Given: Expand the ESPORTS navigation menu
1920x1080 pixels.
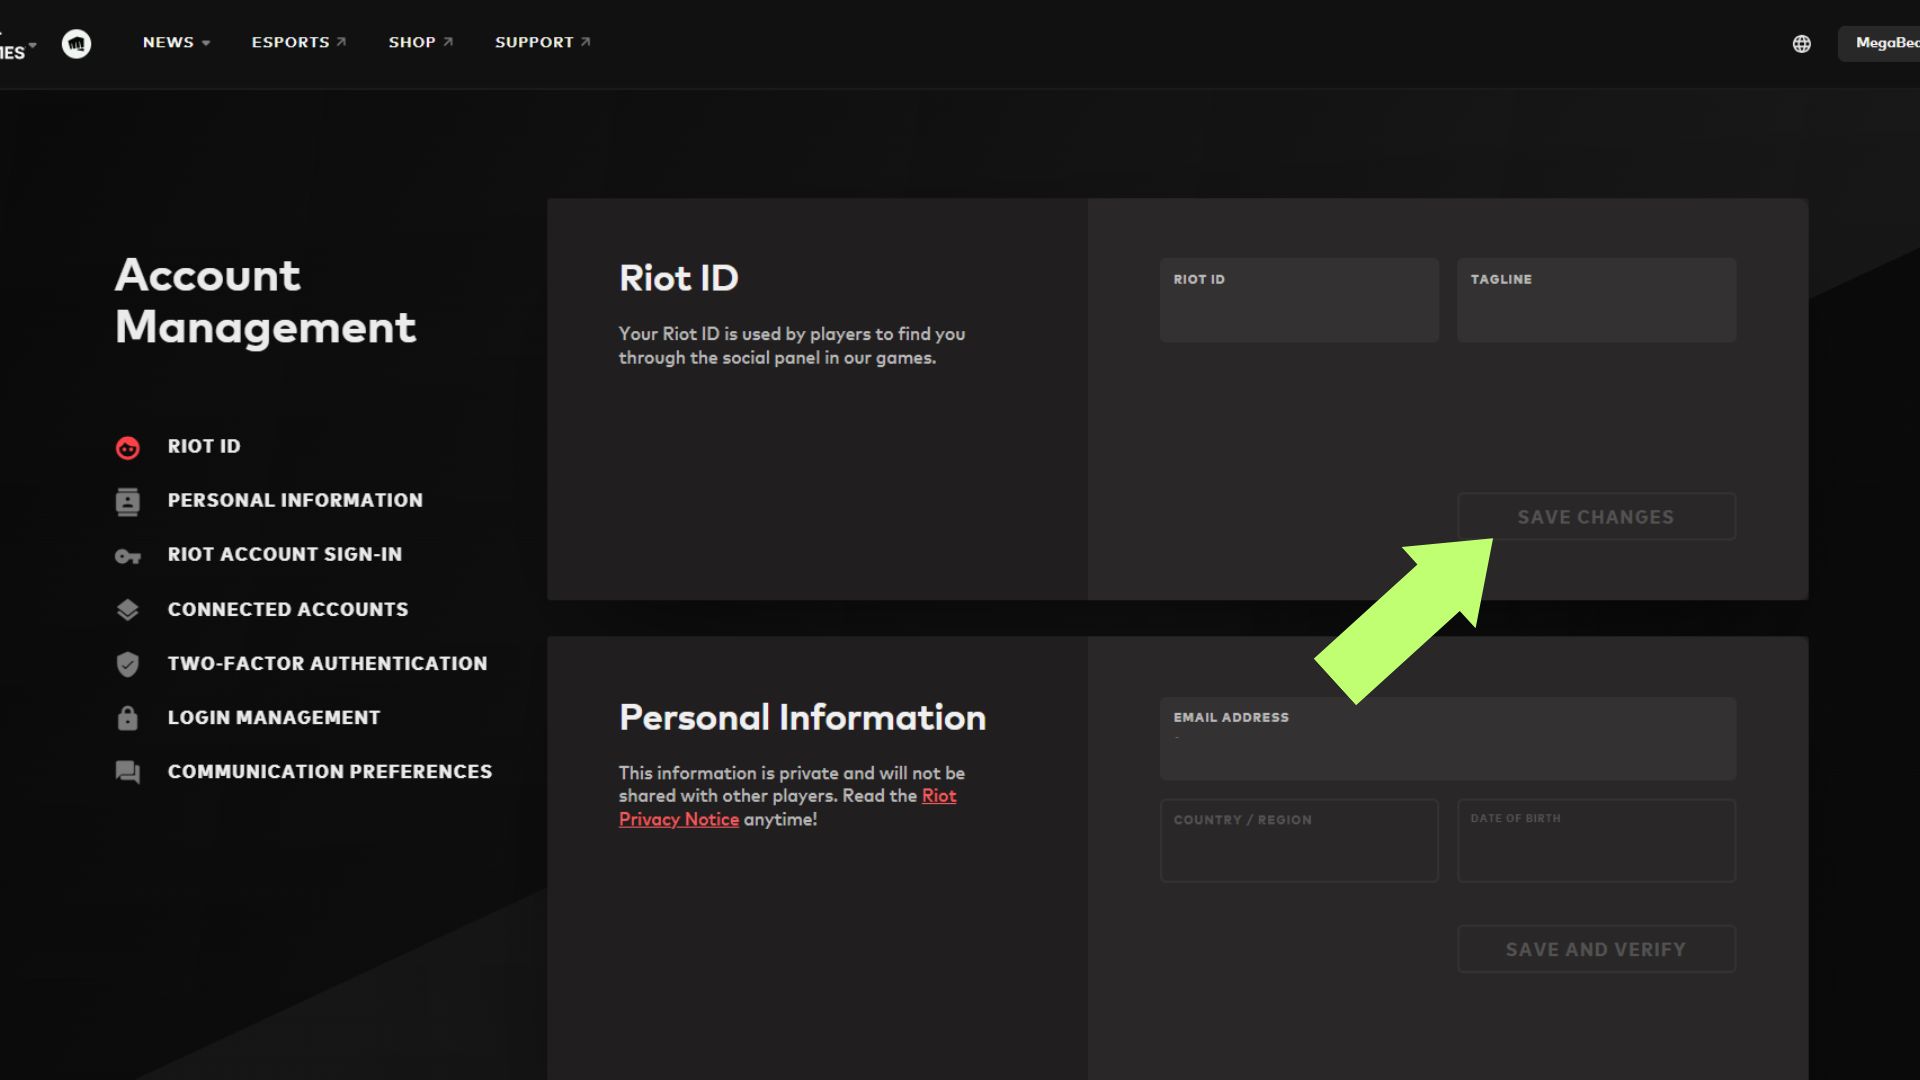Looking at the screenshot, I should (290, 42).
